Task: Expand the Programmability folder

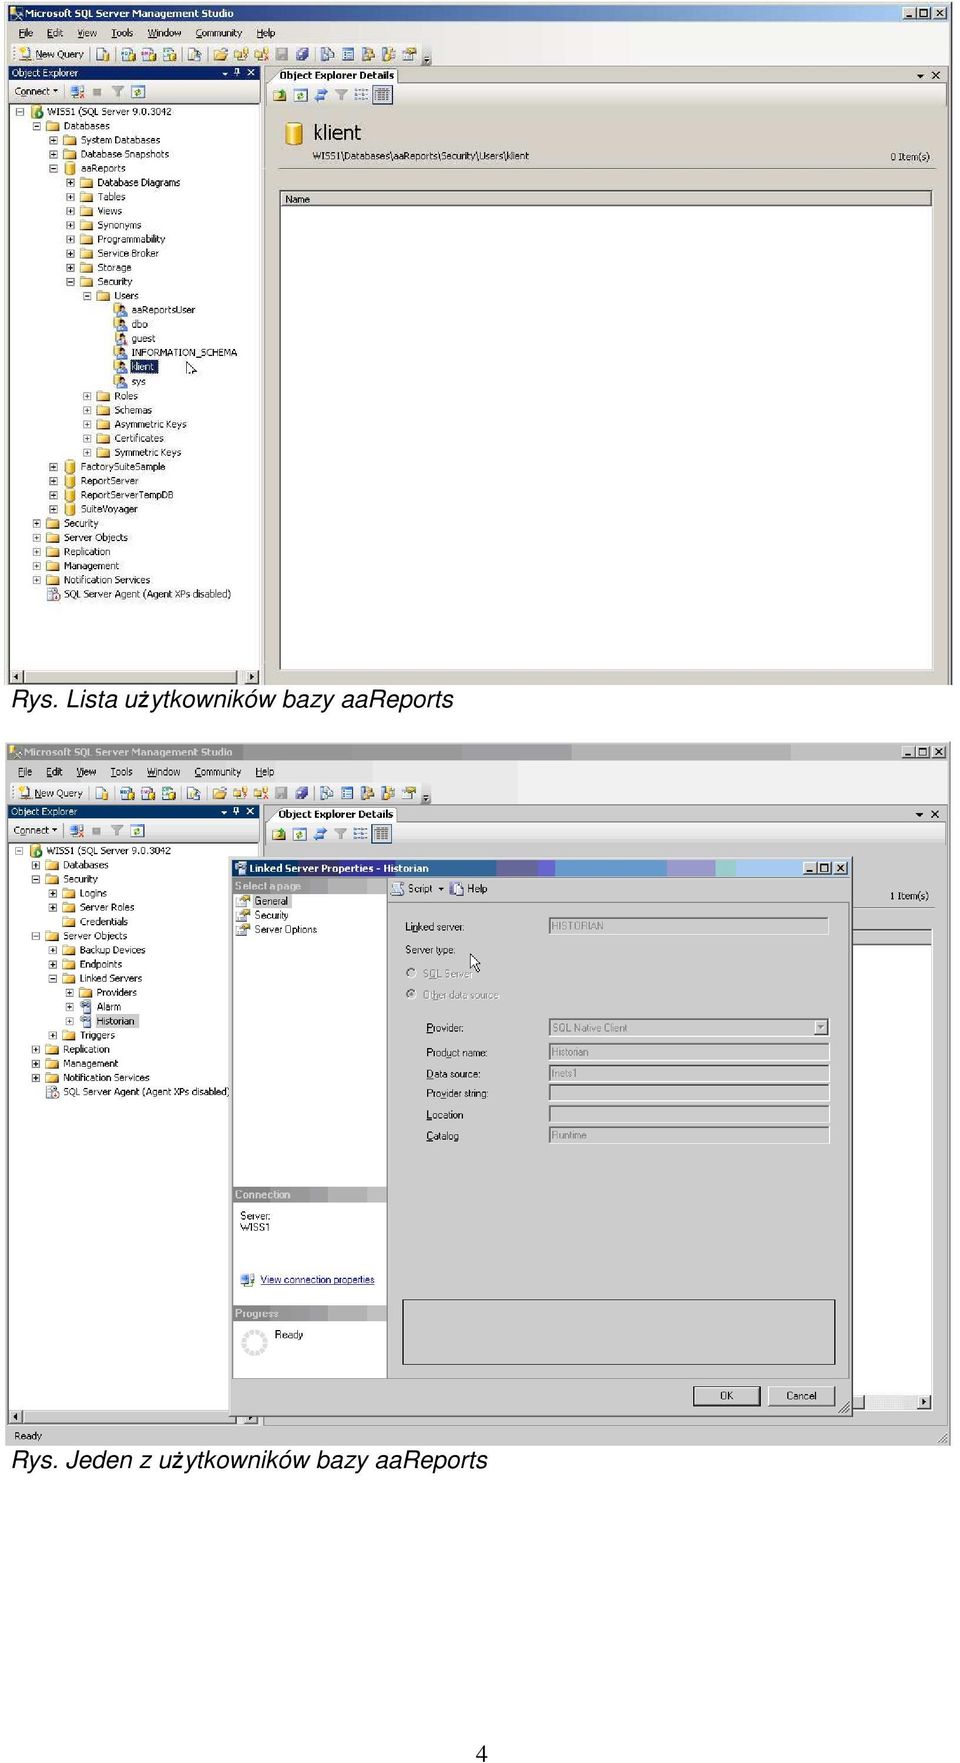Action: click(71, 239)
